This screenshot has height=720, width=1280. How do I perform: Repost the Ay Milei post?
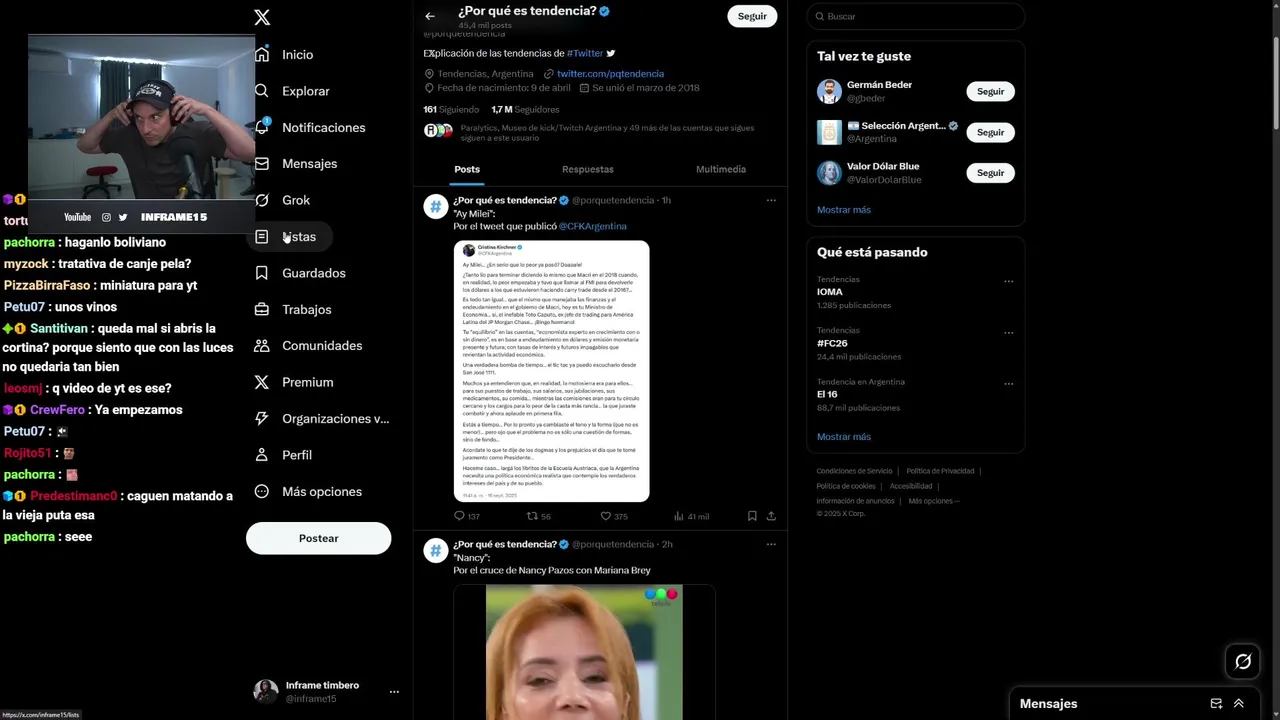532,516
